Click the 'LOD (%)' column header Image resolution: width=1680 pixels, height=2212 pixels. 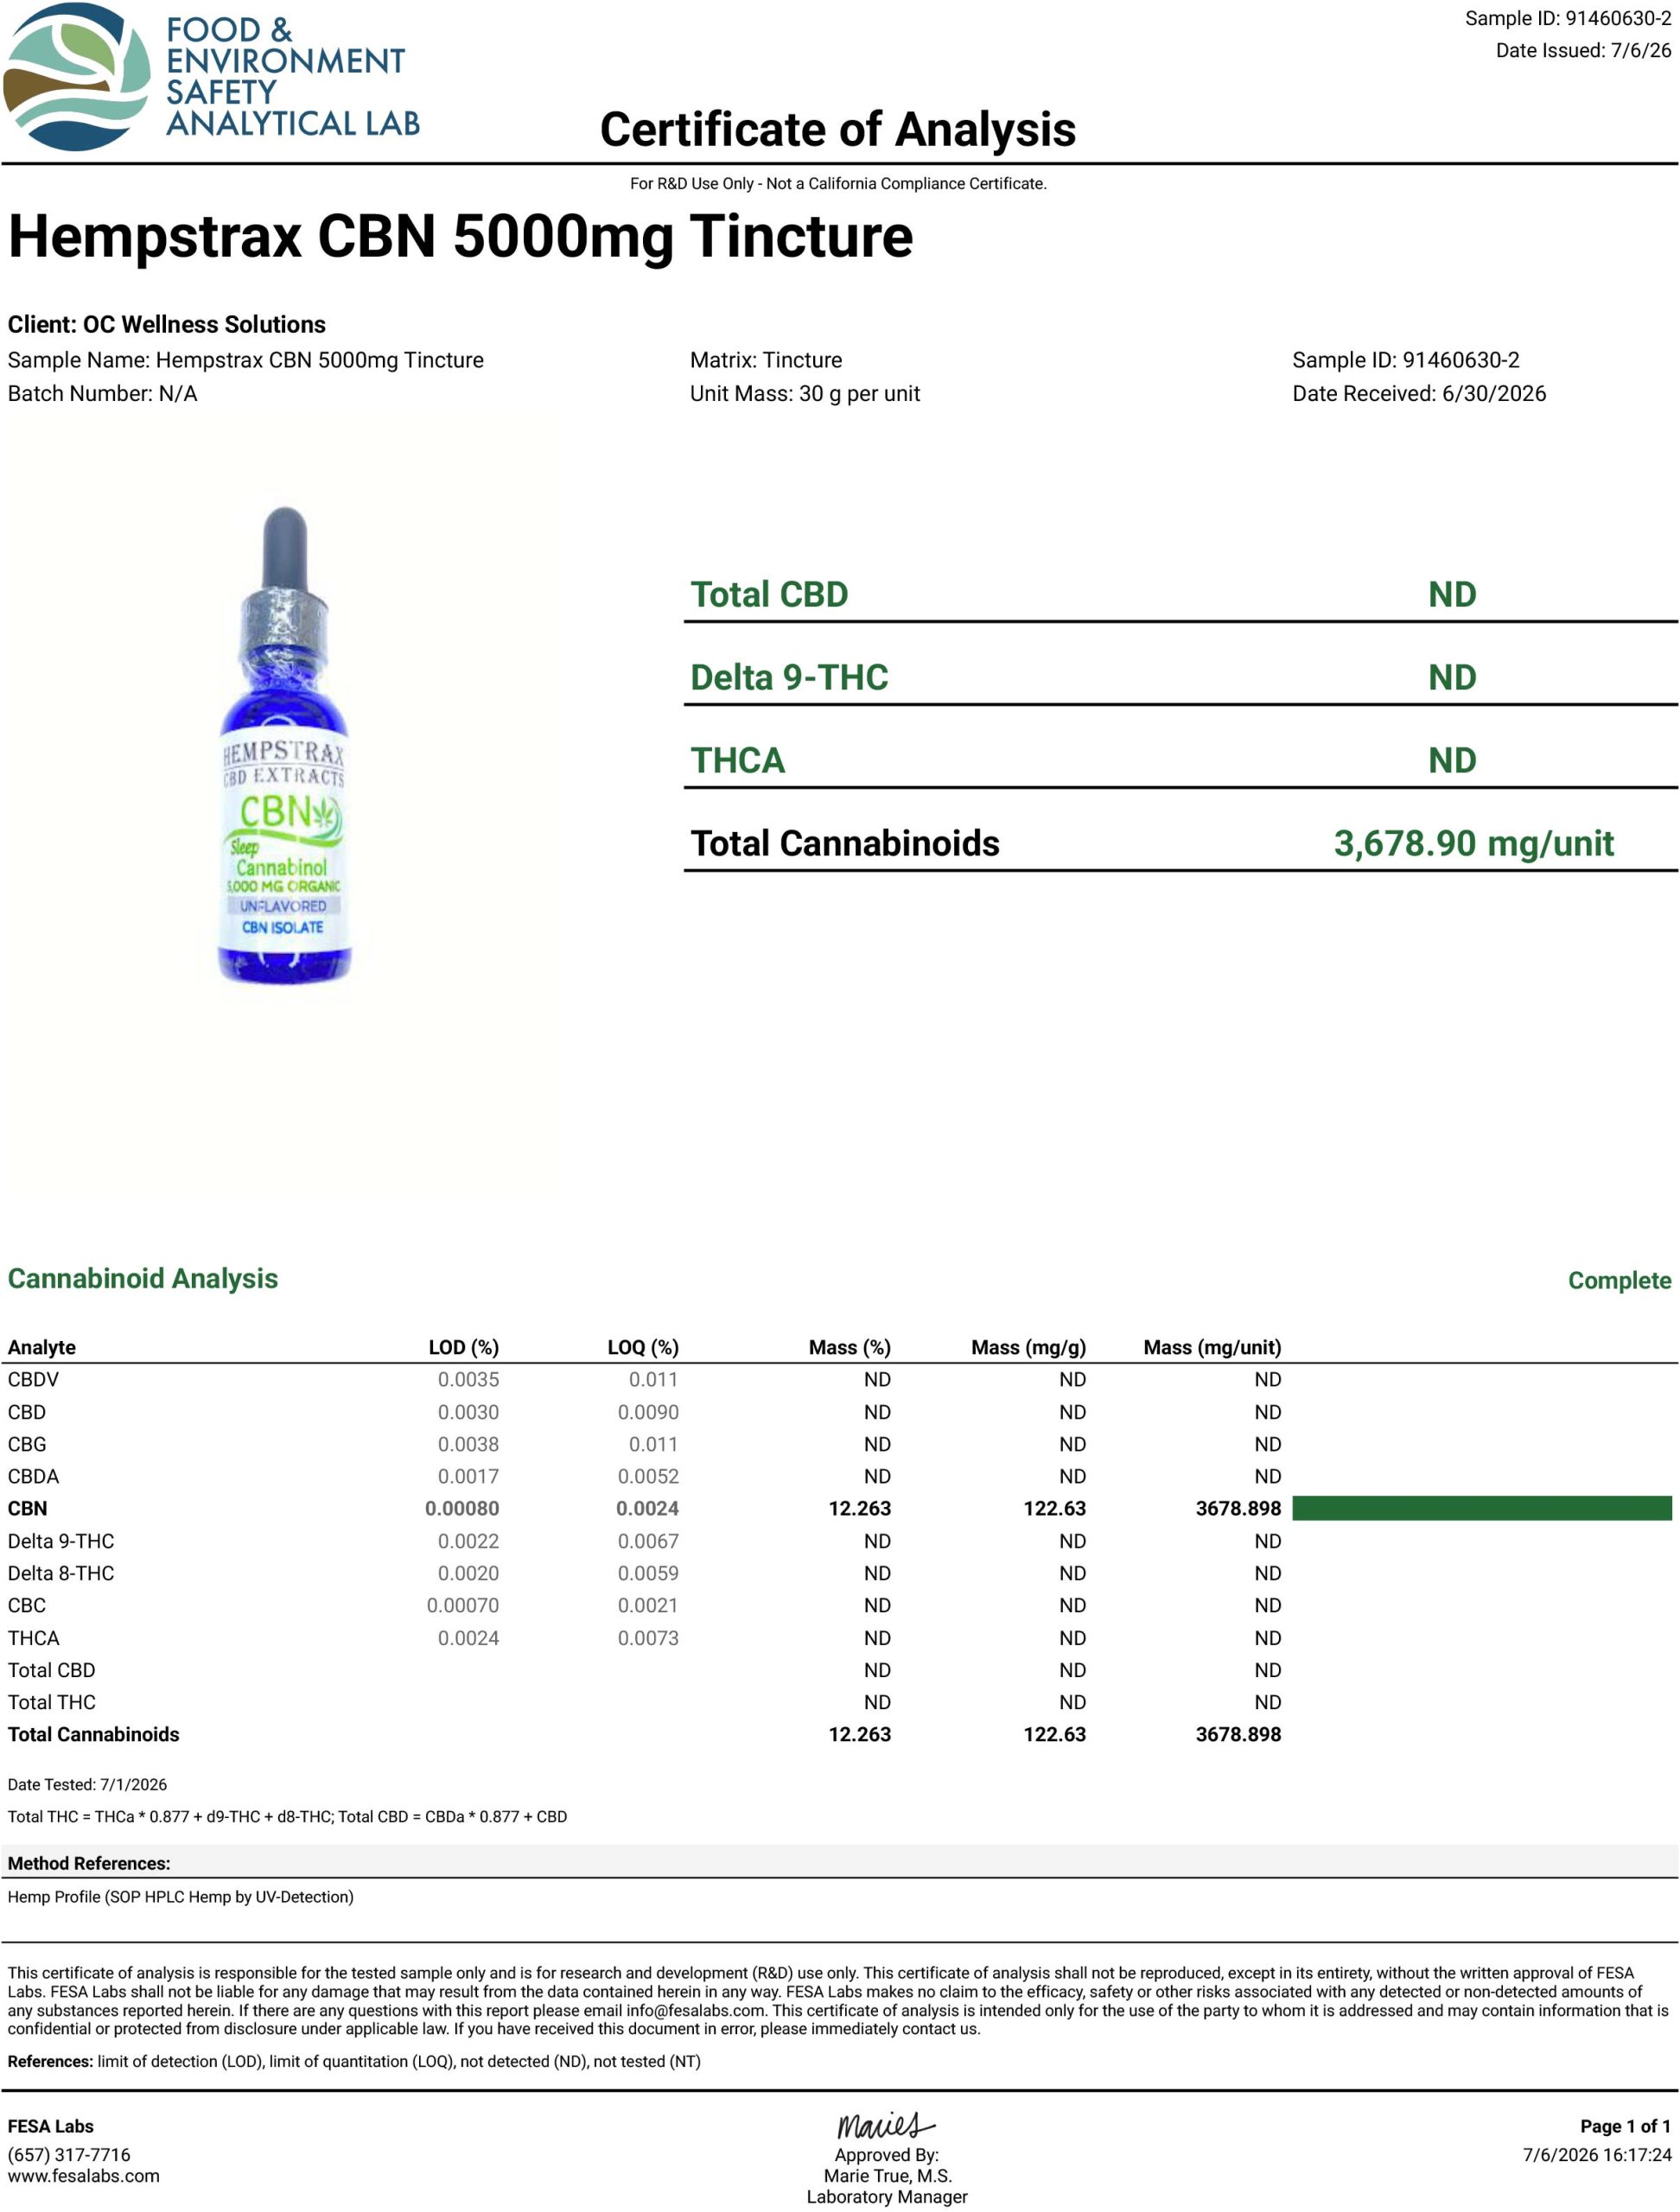coord(464,1348)
